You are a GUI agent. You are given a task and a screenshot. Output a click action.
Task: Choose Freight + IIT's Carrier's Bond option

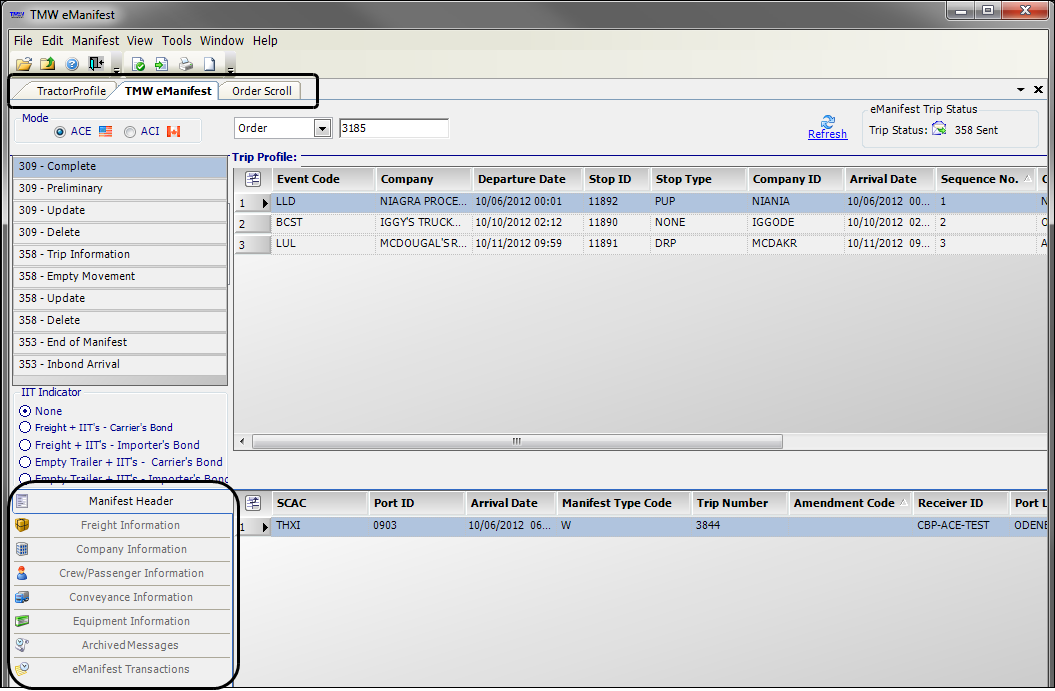point(26,428)
